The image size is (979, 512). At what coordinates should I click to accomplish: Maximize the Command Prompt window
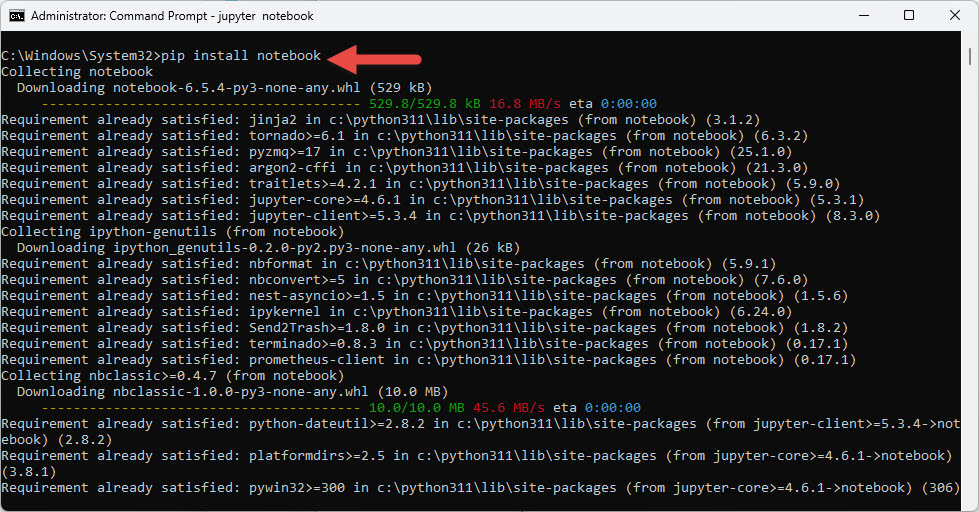pyautogui.click(x=909, y=16)
